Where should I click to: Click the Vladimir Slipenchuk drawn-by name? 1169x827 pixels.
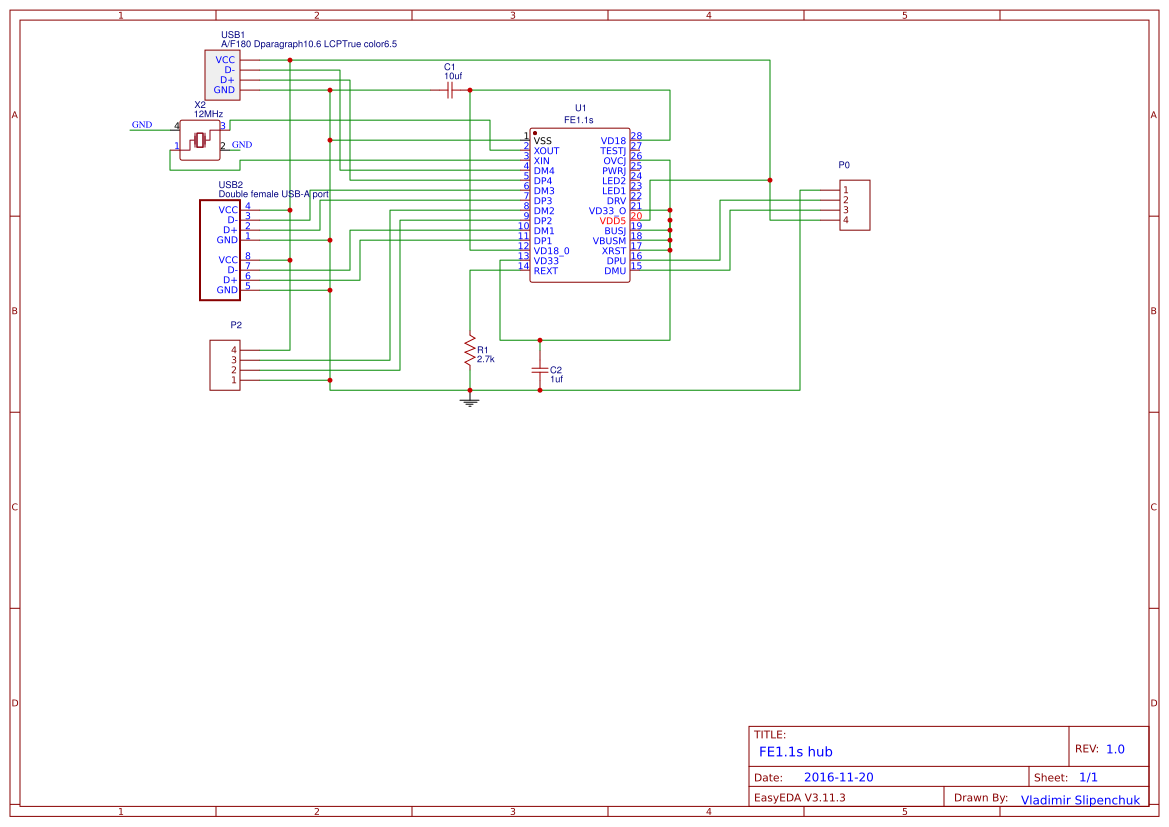1080,800
